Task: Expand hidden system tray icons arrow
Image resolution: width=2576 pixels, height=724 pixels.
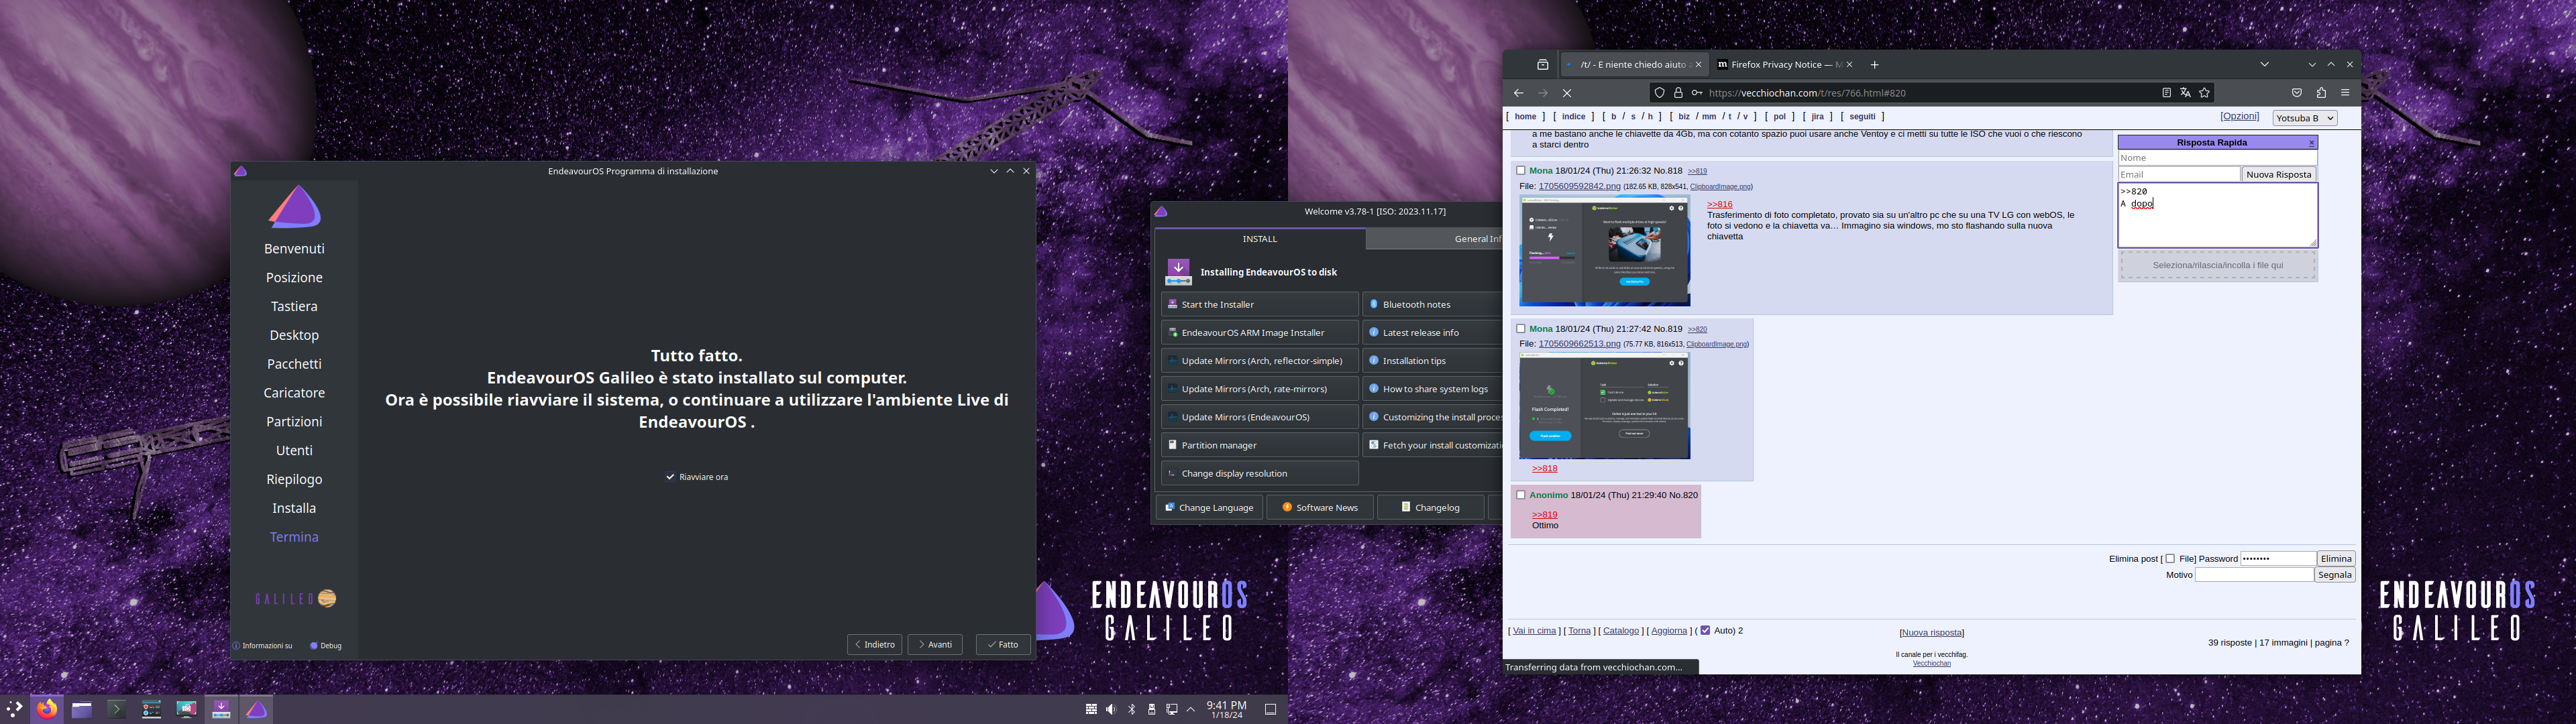Action: 1191,709
